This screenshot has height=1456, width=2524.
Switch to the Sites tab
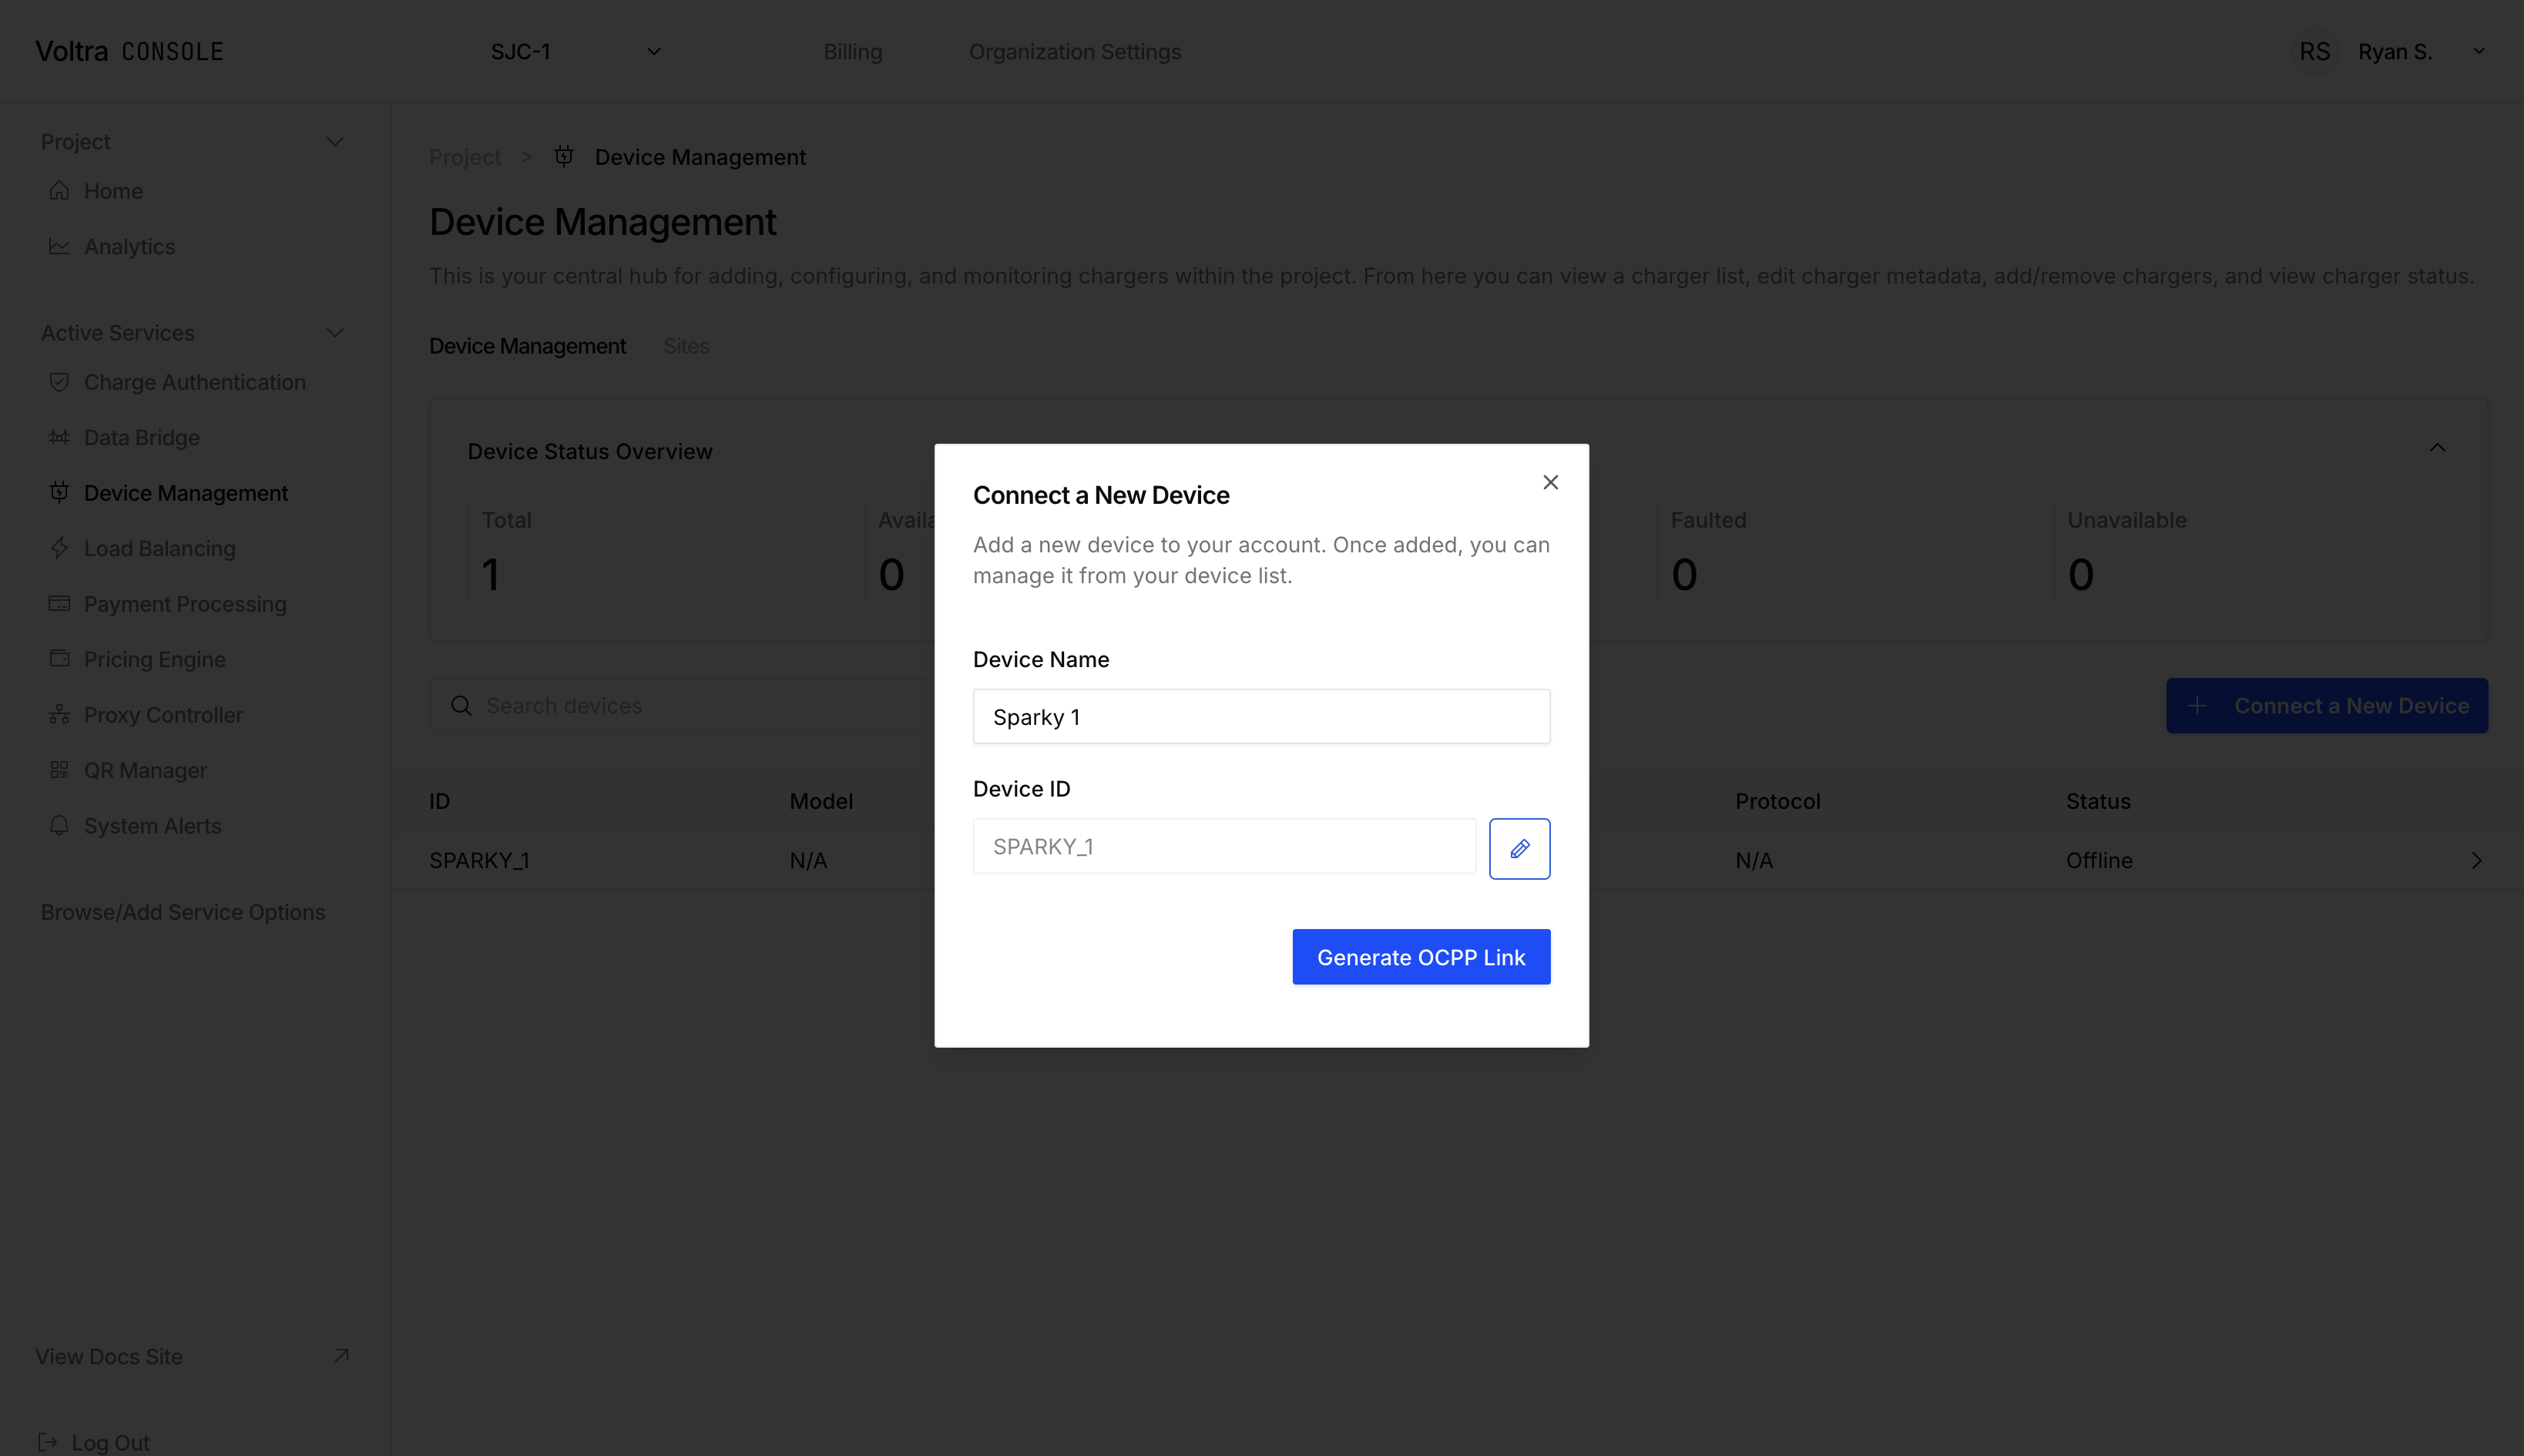click(x=686, y=346)
